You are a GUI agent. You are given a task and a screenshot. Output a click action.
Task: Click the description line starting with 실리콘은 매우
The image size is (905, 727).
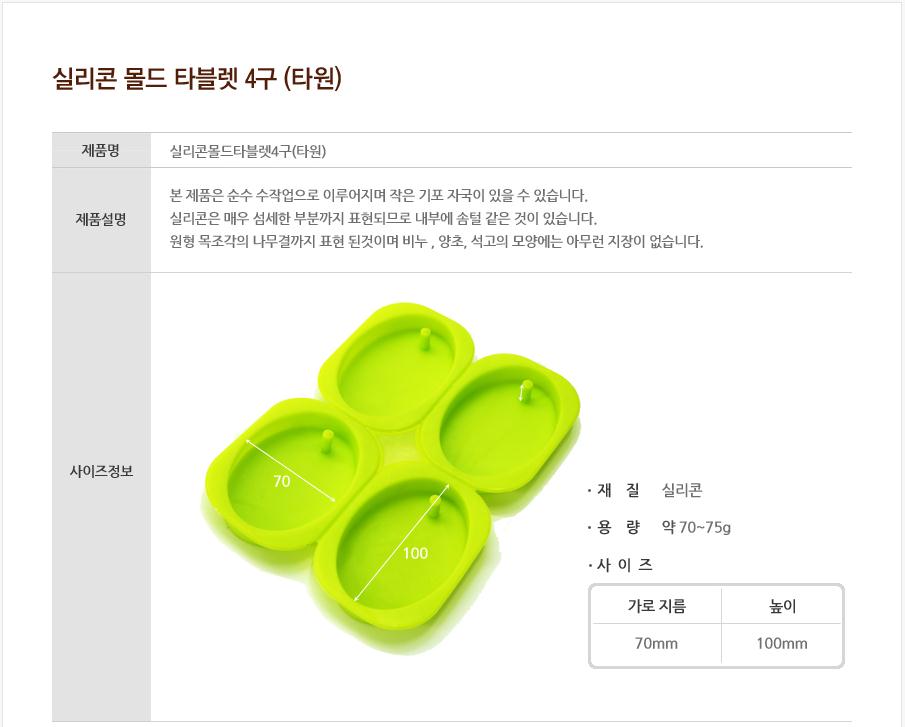[383, 218]
